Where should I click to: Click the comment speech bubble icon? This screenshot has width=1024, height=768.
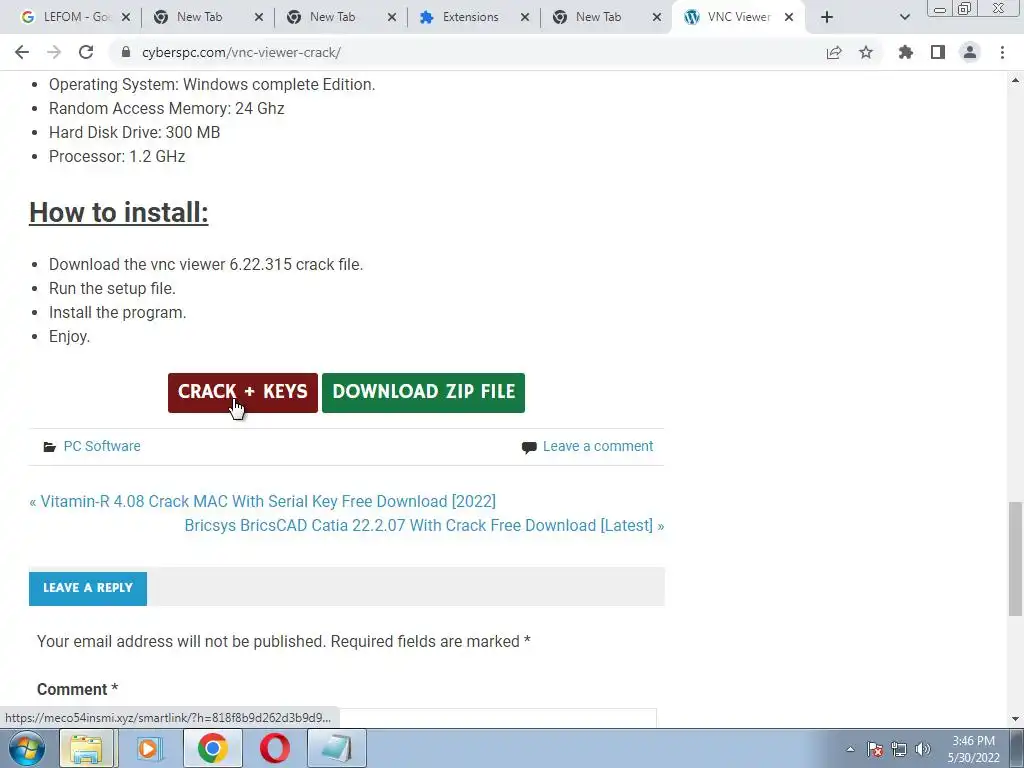pyautogui.click(x=529, y=447)
